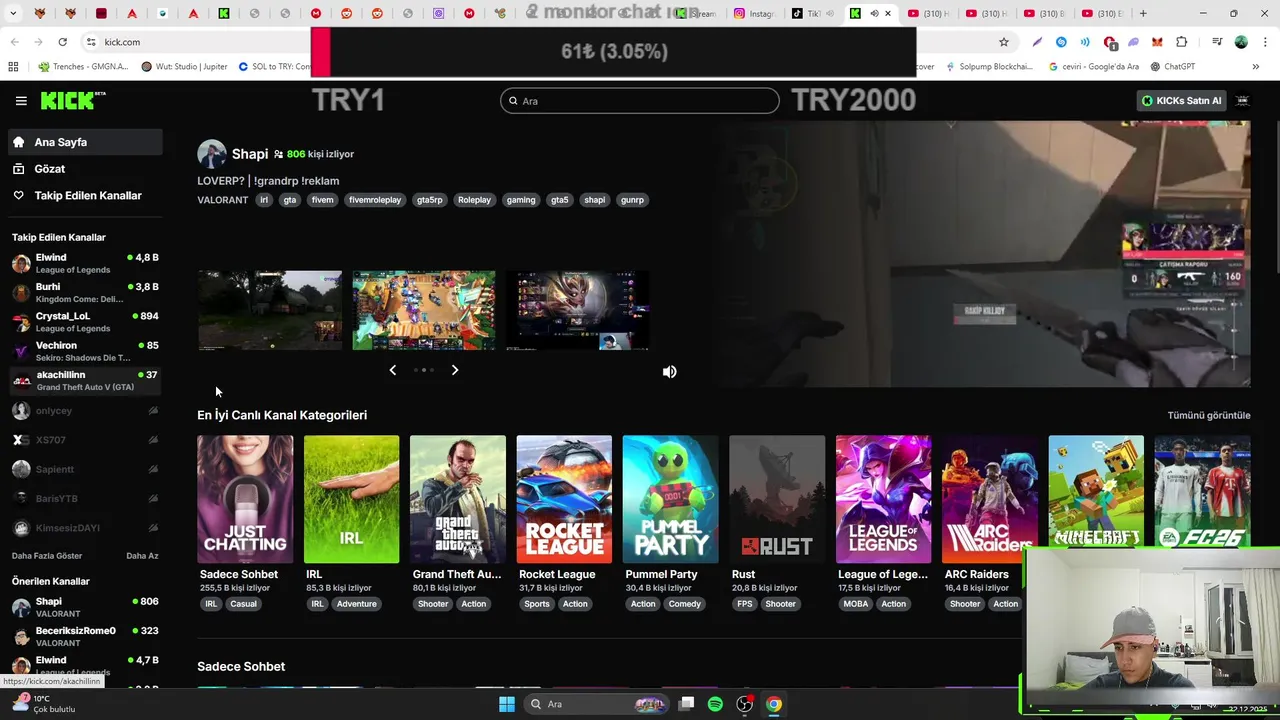Open Crystal_LoL in followed channels
This screenshot has width=1280, height=720.
(85, 322)
